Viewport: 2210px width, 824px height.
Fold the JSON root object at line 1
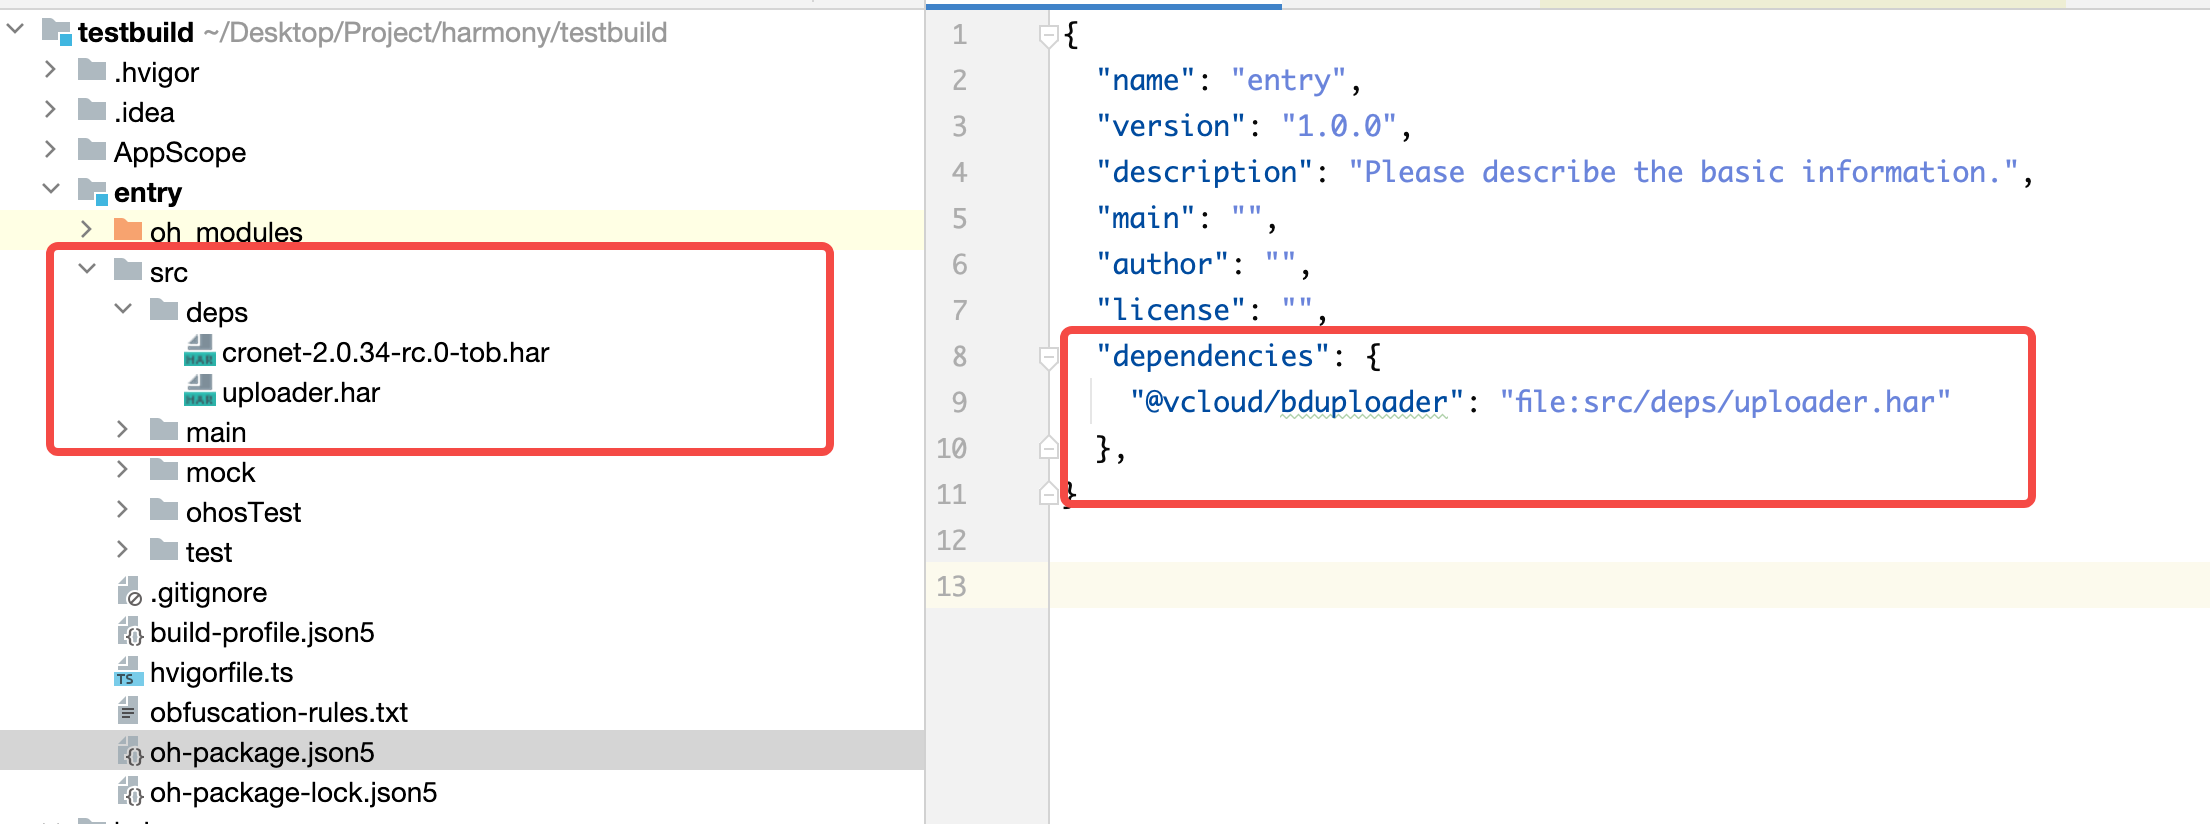tap(1048, 36)
